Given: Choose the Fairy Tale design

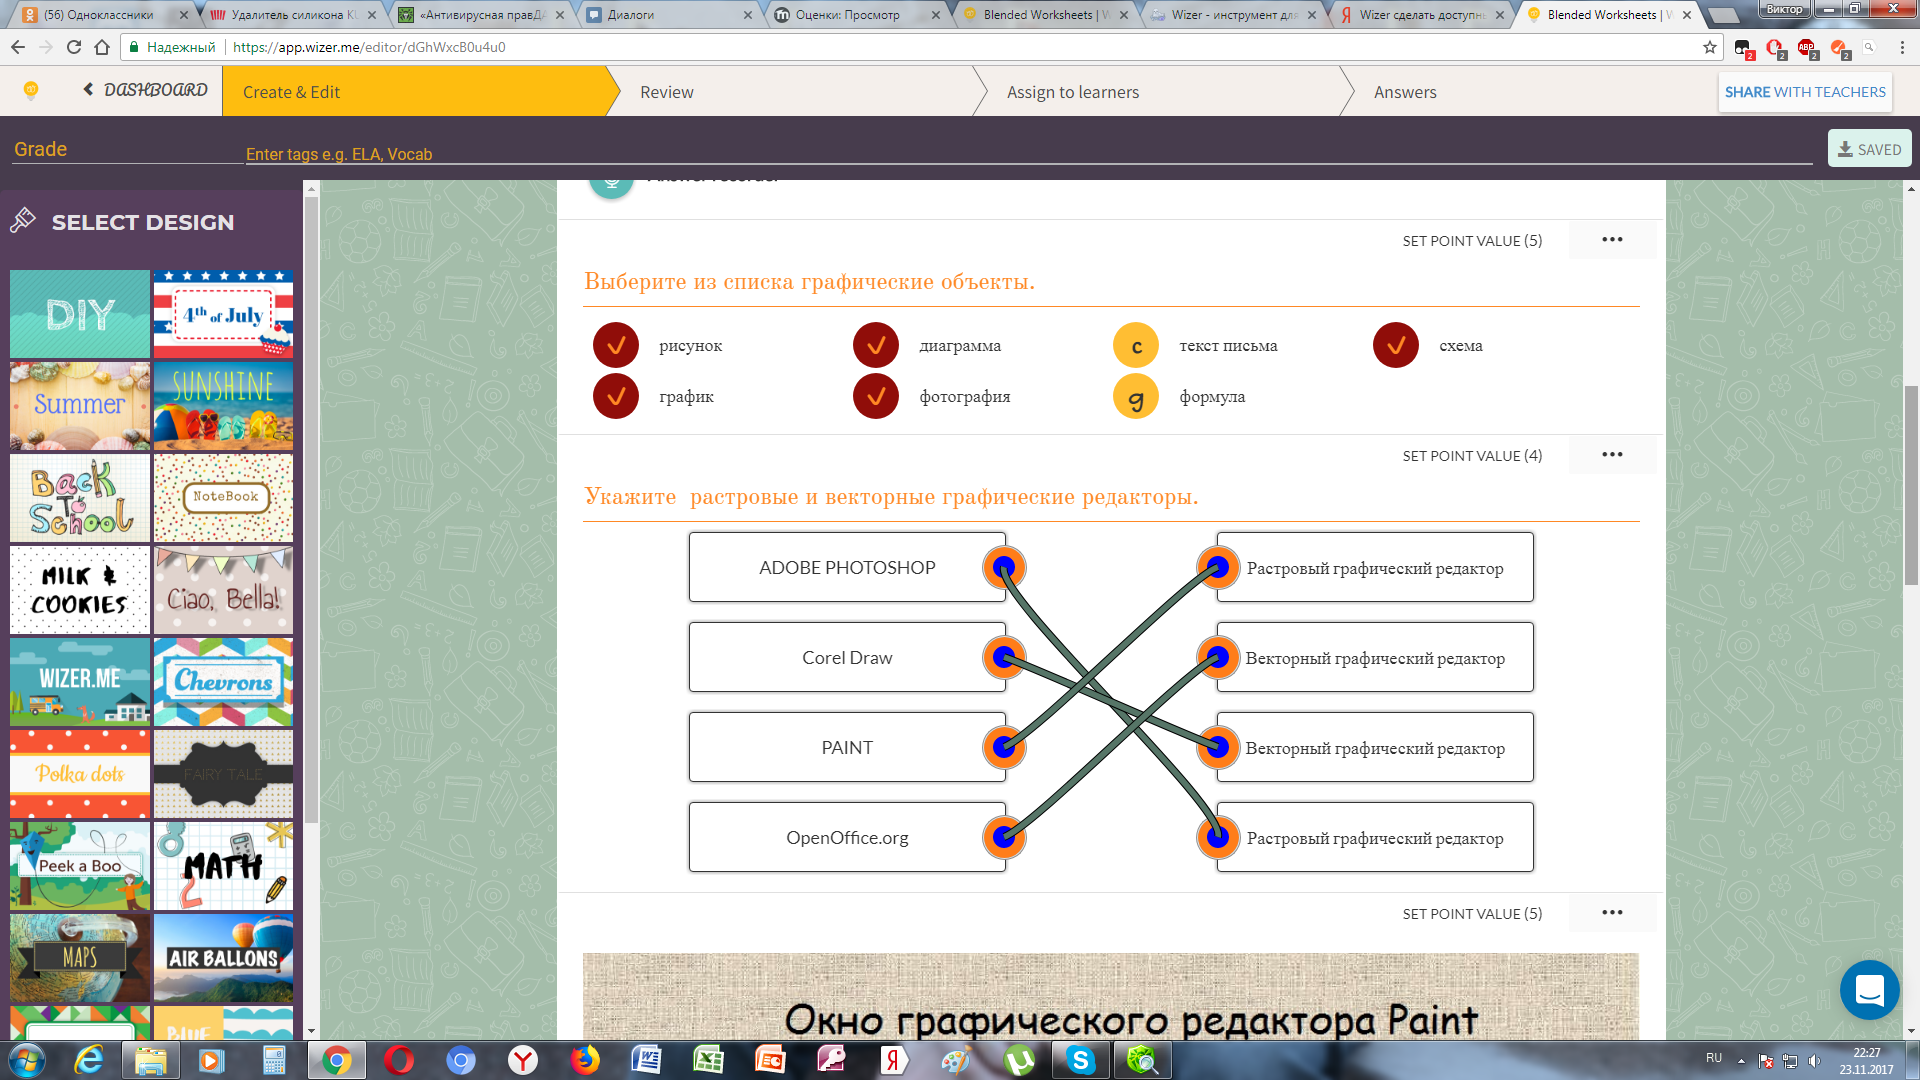Looking at the screenshot, I should [224, 774].
